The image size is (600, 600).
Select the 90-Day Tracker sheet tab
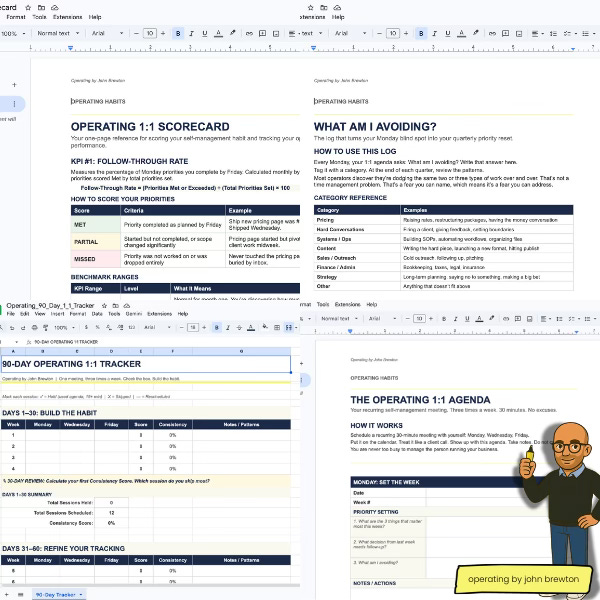point(59,595)
